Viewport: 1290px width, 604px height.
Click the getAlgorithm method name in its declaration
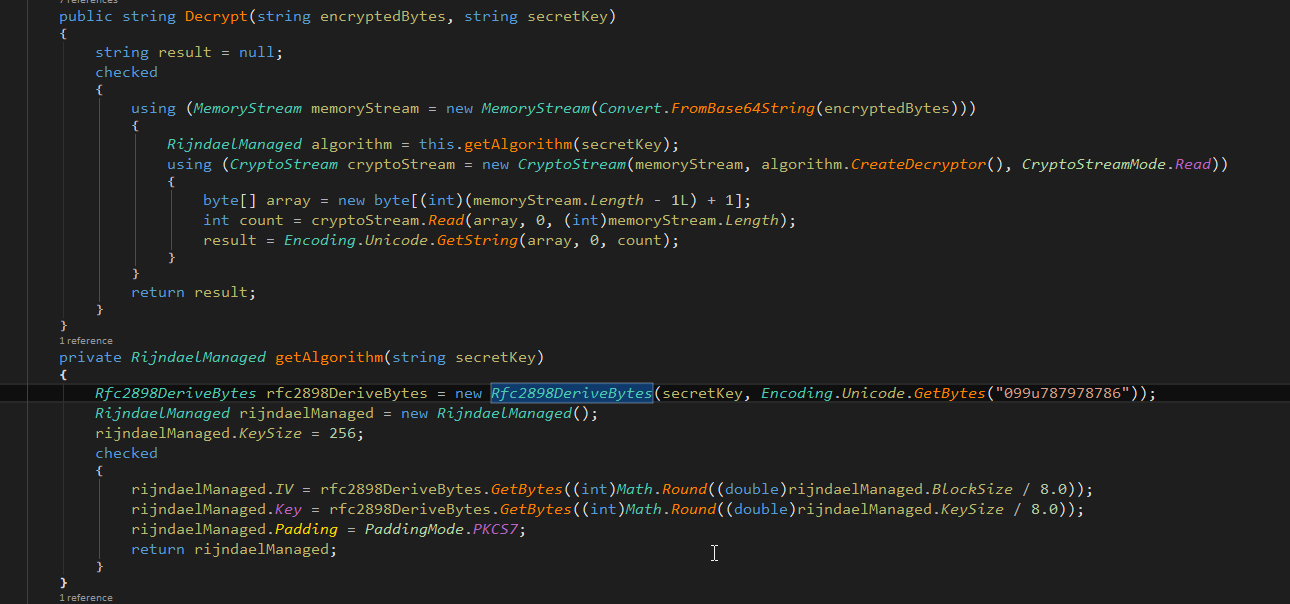pyautogui.click(x=329, y=357)
